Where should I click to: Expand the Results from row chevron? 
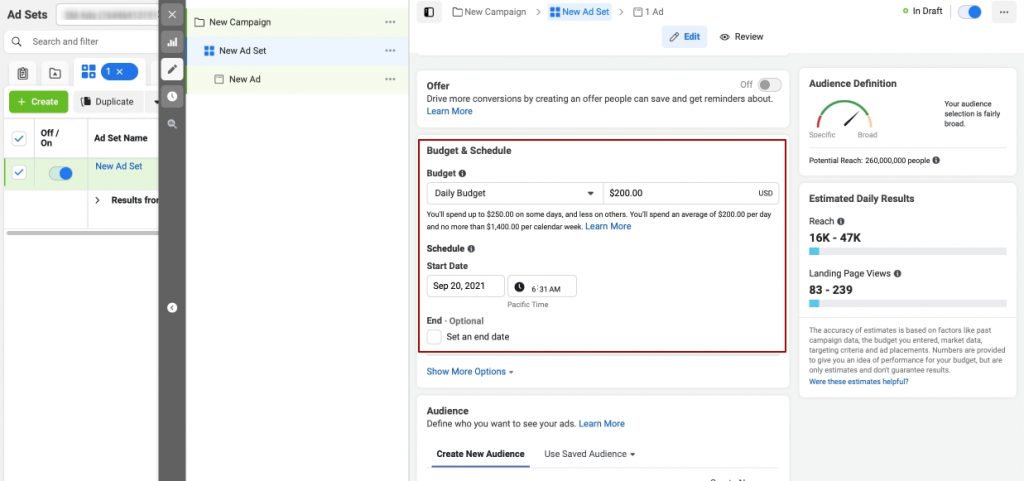(x=98, y=200)
